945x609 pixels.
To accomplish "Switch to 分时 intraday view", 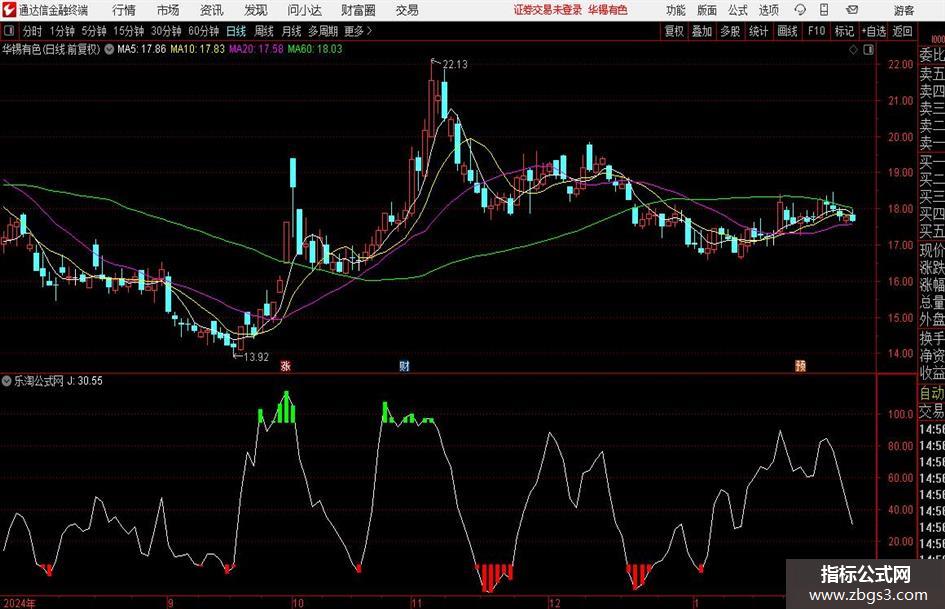I will (x=33, y=31).
